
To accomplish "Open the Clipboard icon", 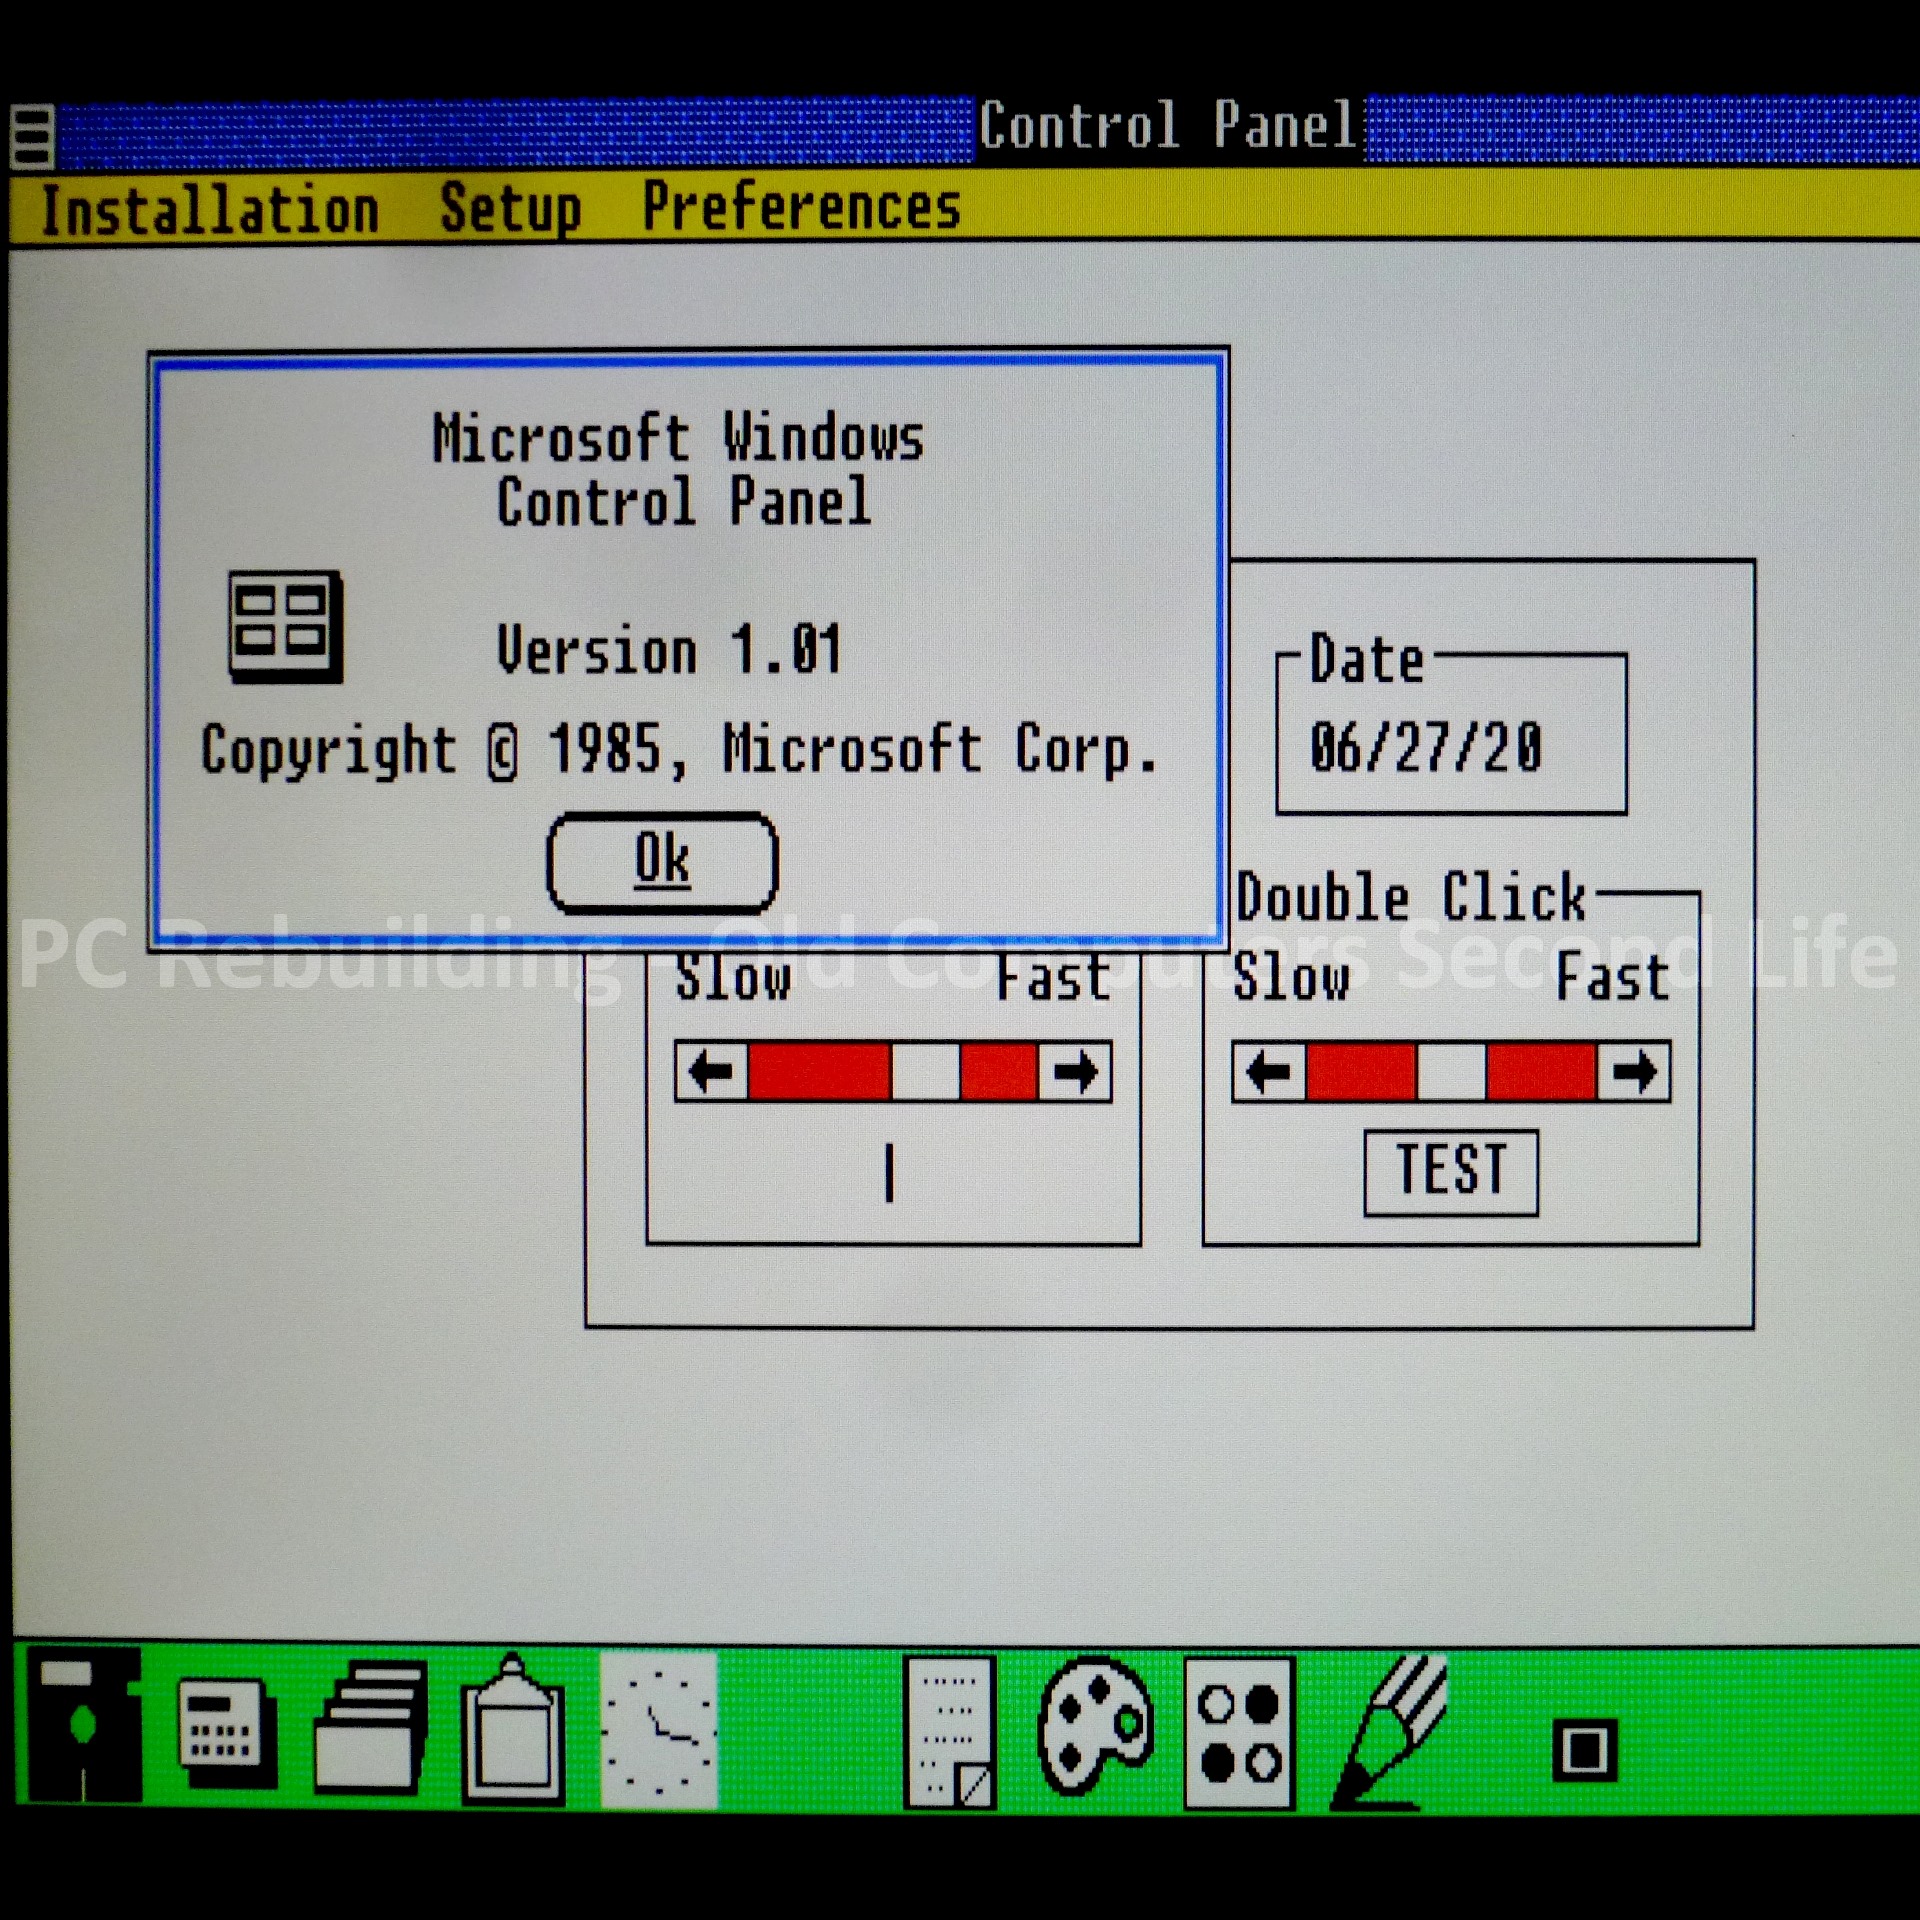I will coord(512,1730).
